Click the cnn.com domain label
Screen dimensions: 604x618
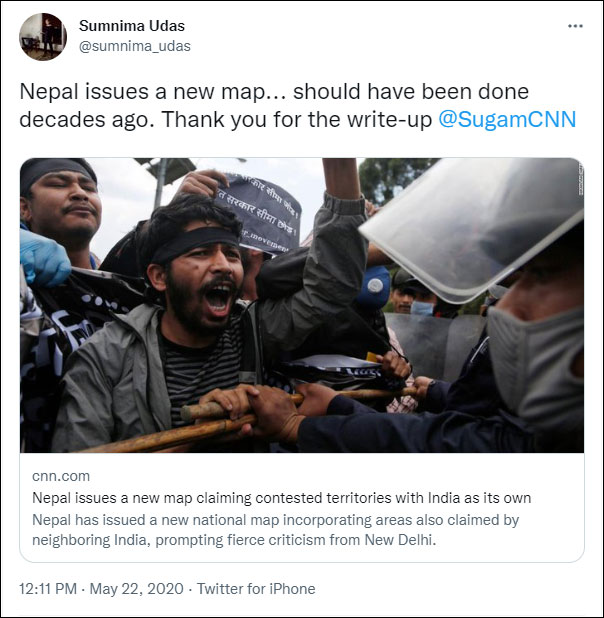point(60,477)
